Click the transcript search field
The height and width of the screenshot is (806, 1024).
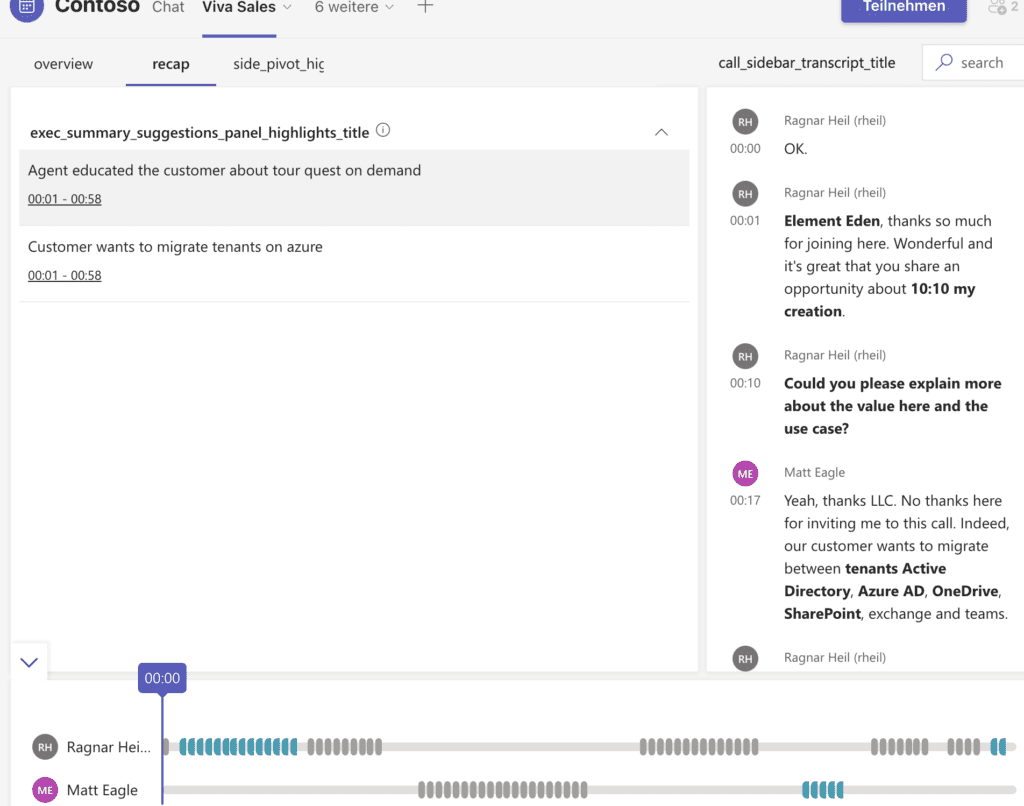973,63
